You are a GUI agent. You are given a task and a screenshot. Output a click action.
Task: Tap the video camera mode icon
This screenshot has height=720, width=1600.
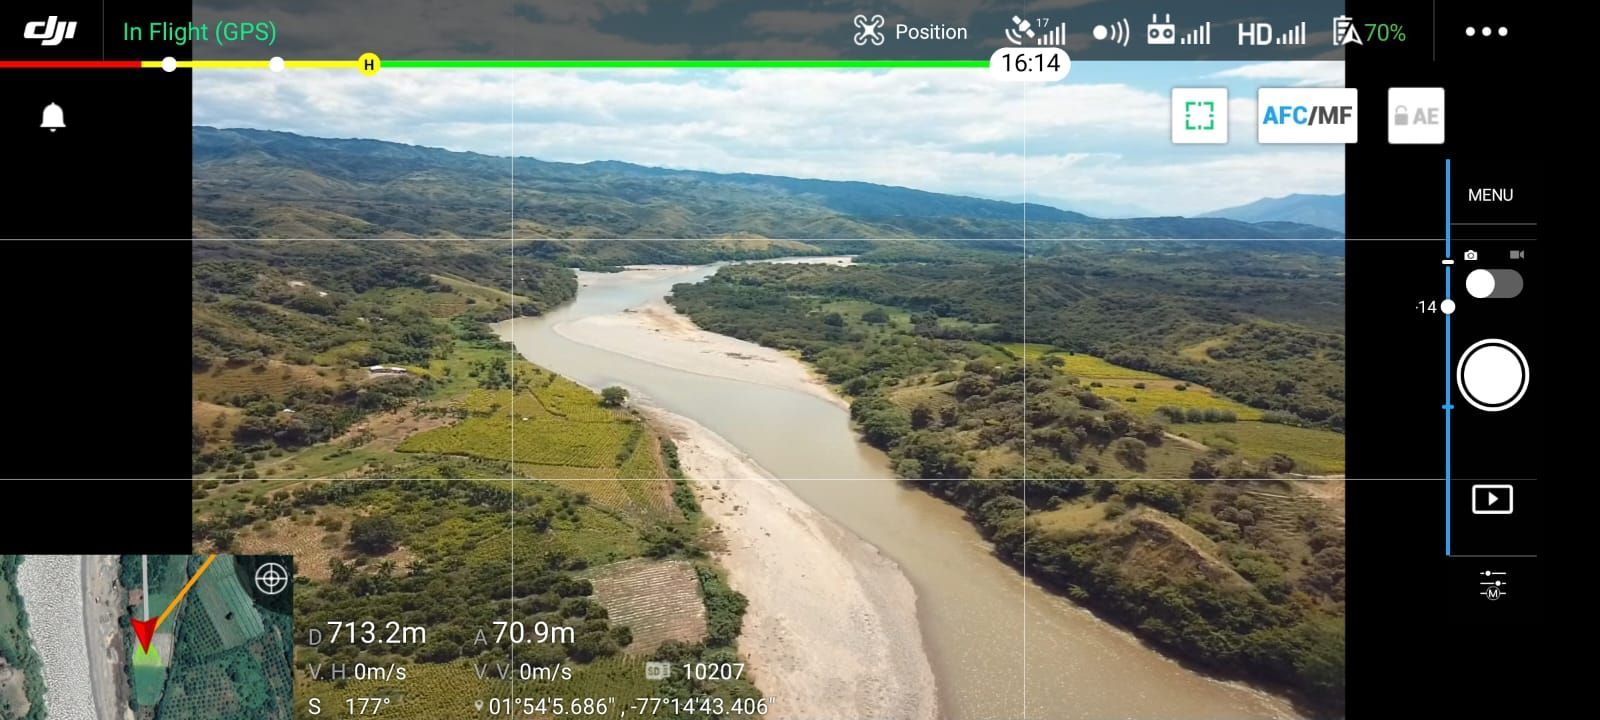tap(1516, 255)
